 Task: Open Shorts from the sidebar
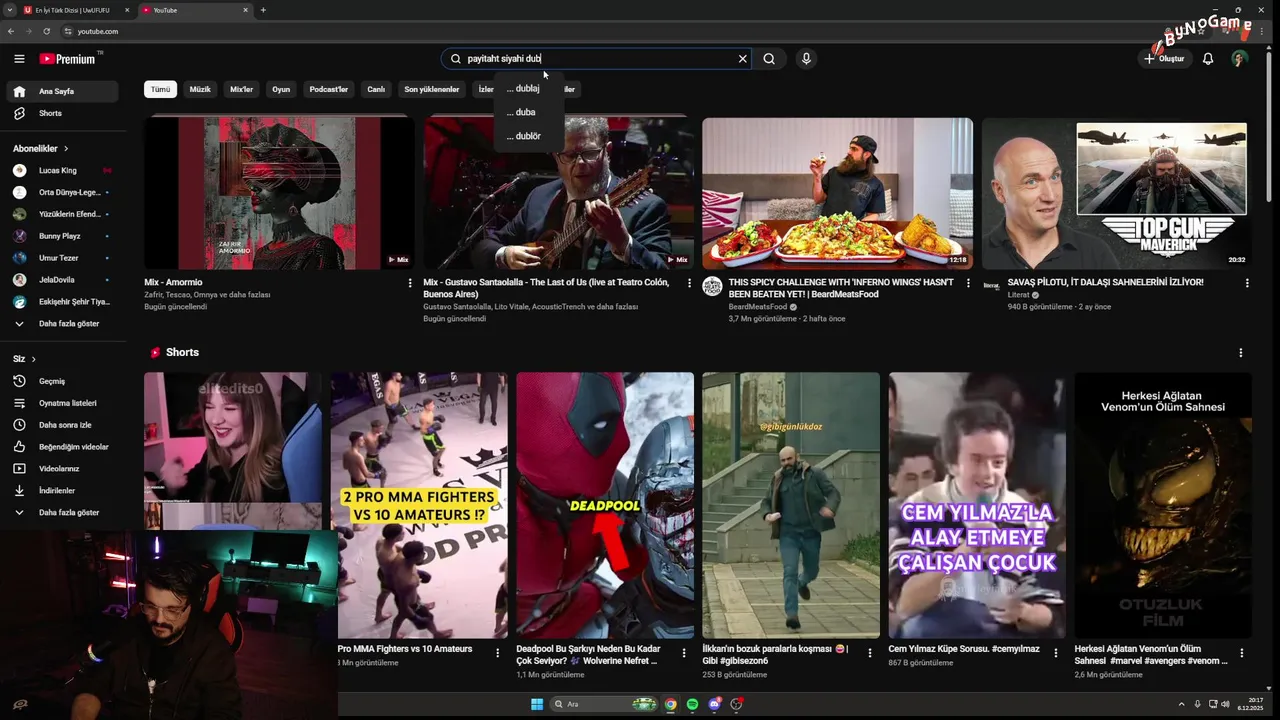tap(62, 113)
